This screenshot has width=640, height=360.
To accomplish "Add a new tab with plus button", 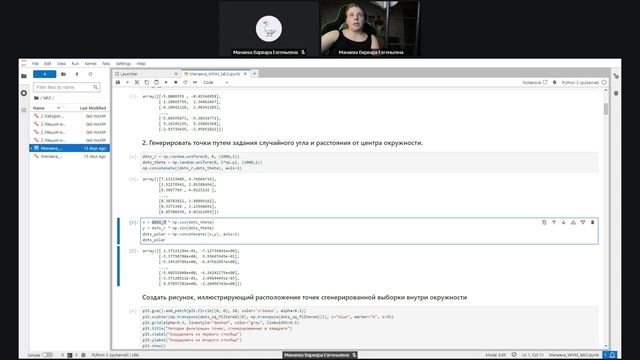I will click(x=254, y=74).
